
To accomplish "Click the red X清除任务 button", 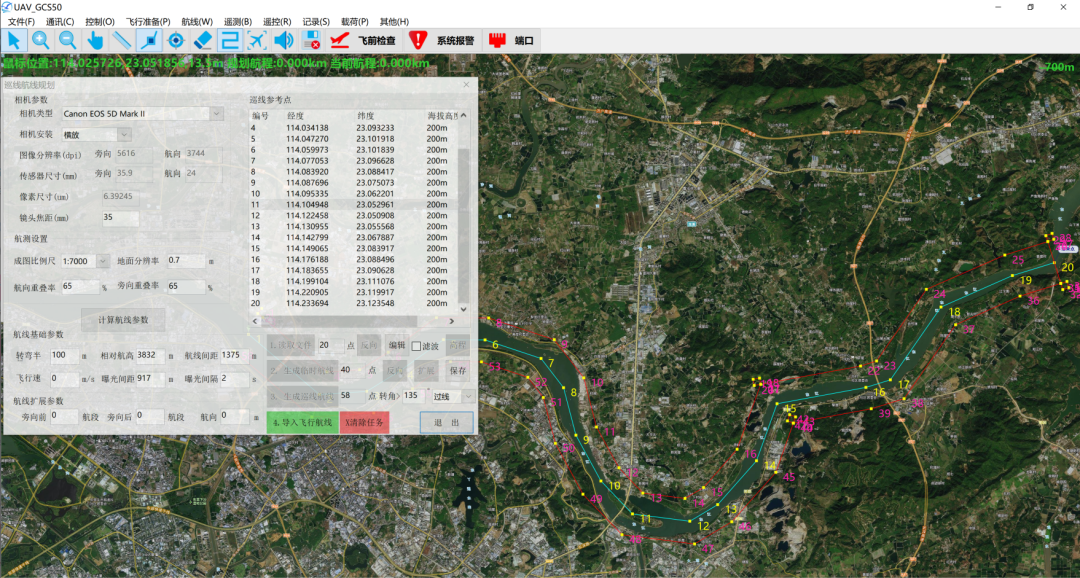I will [x=364, y=422].
